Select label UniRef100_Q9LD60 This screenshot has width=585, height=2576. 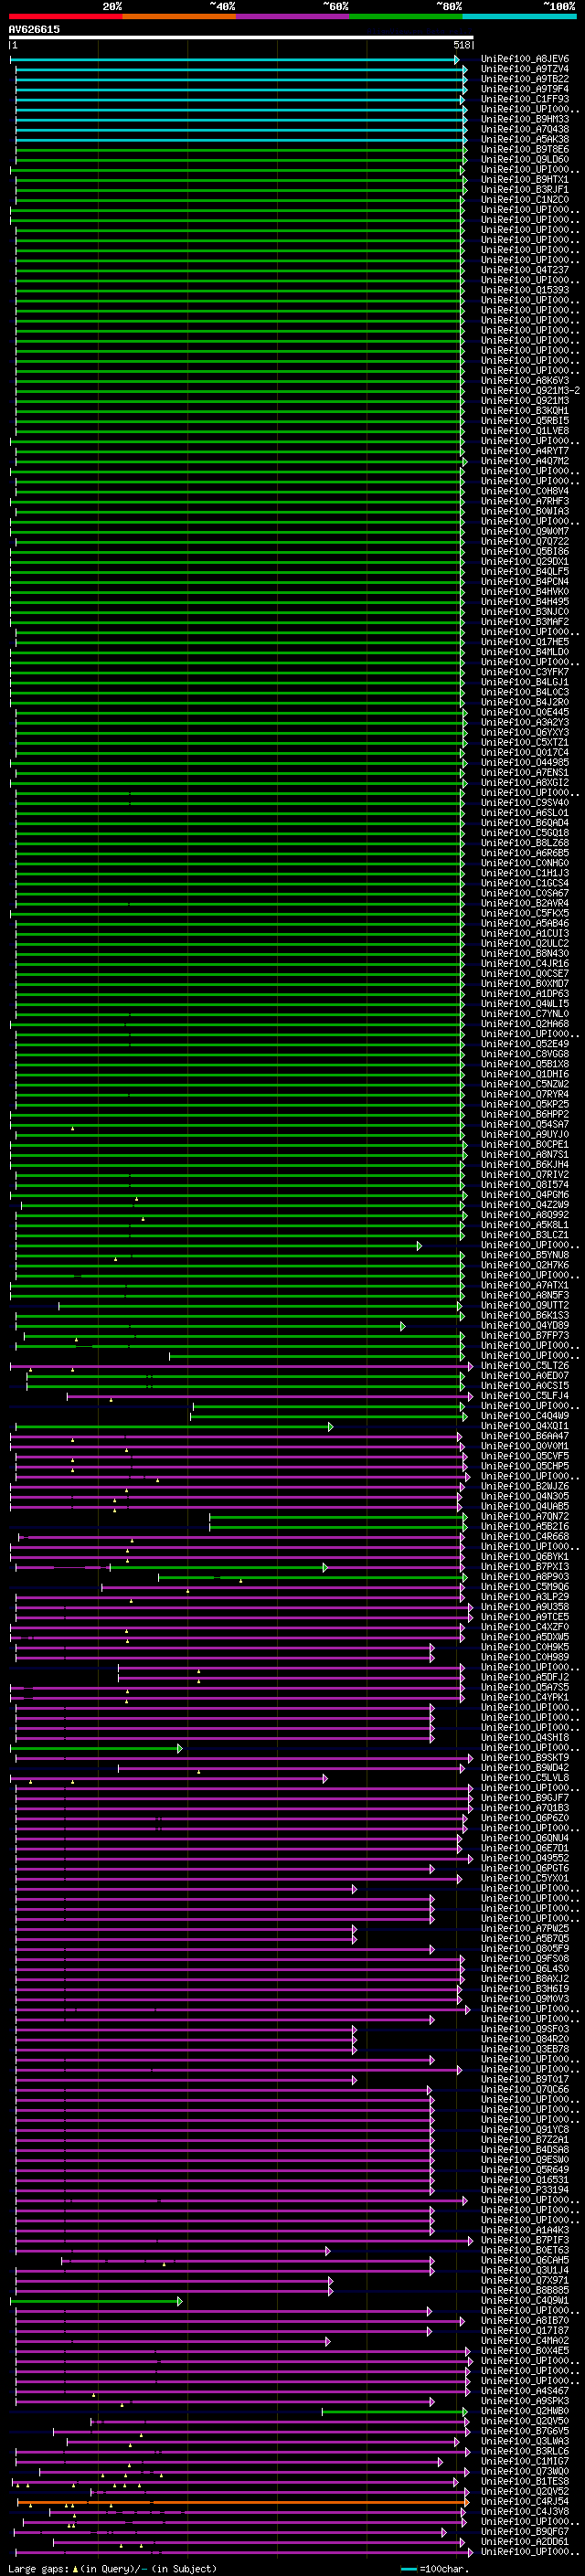point(525,159)
